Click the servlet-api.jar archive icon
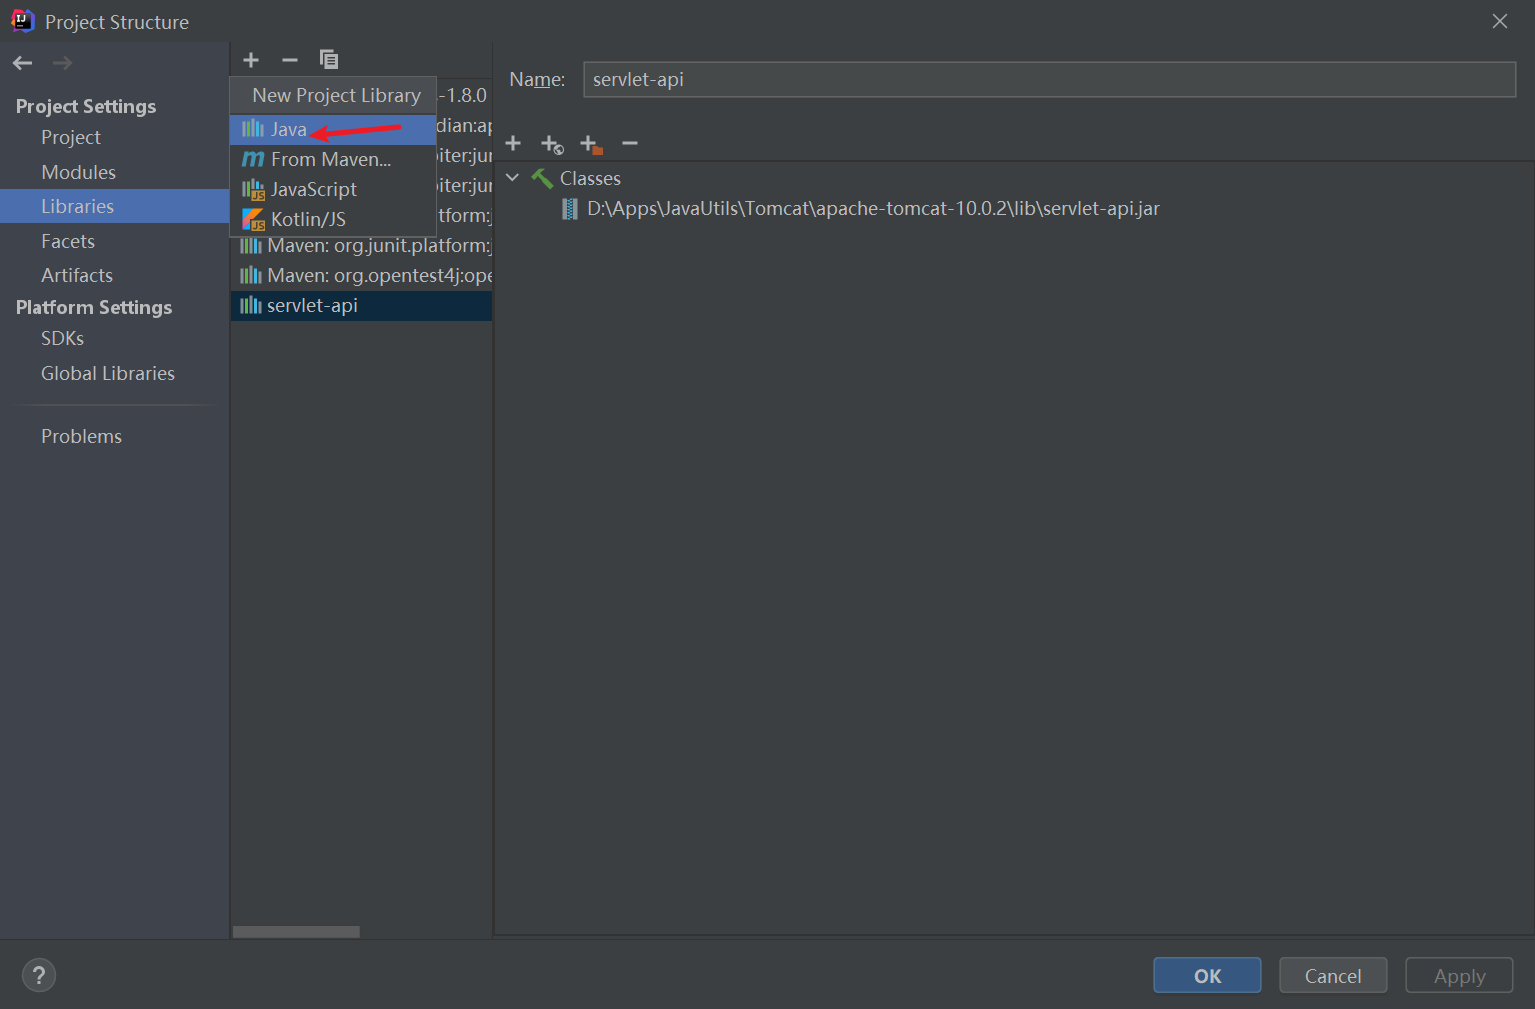The image size is (1535, 1009). click(570, 208)
